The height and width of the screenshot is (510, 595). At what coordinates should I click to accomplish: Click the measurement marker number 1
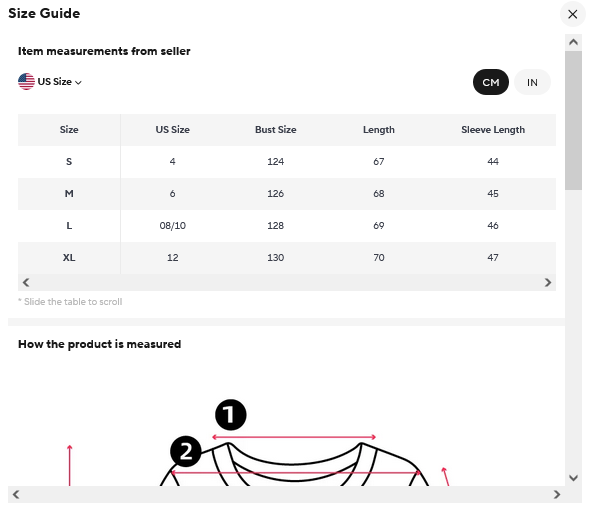(x=231, y=414)
